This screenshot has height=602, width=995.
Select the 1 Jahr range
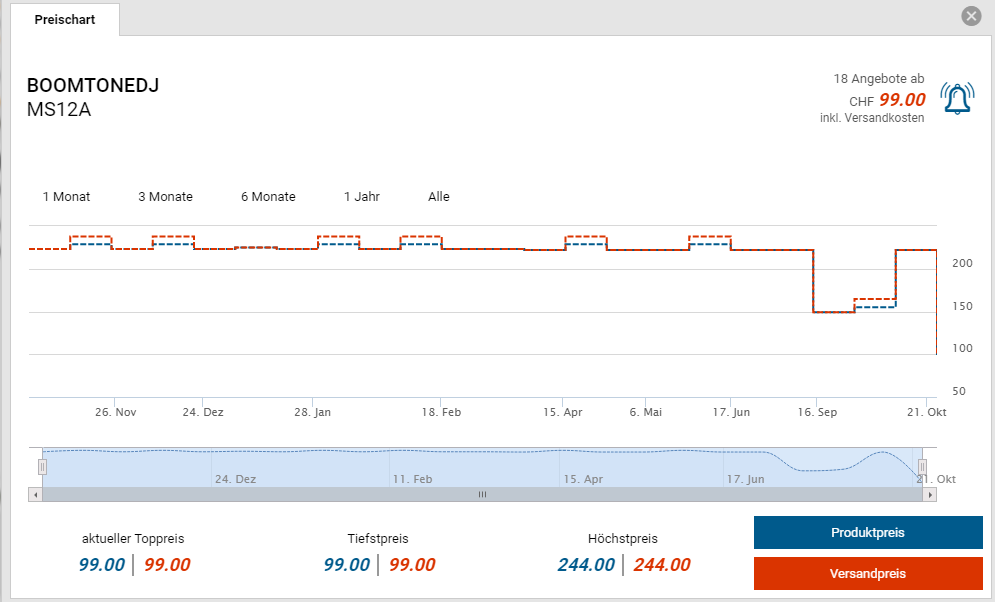361,197
